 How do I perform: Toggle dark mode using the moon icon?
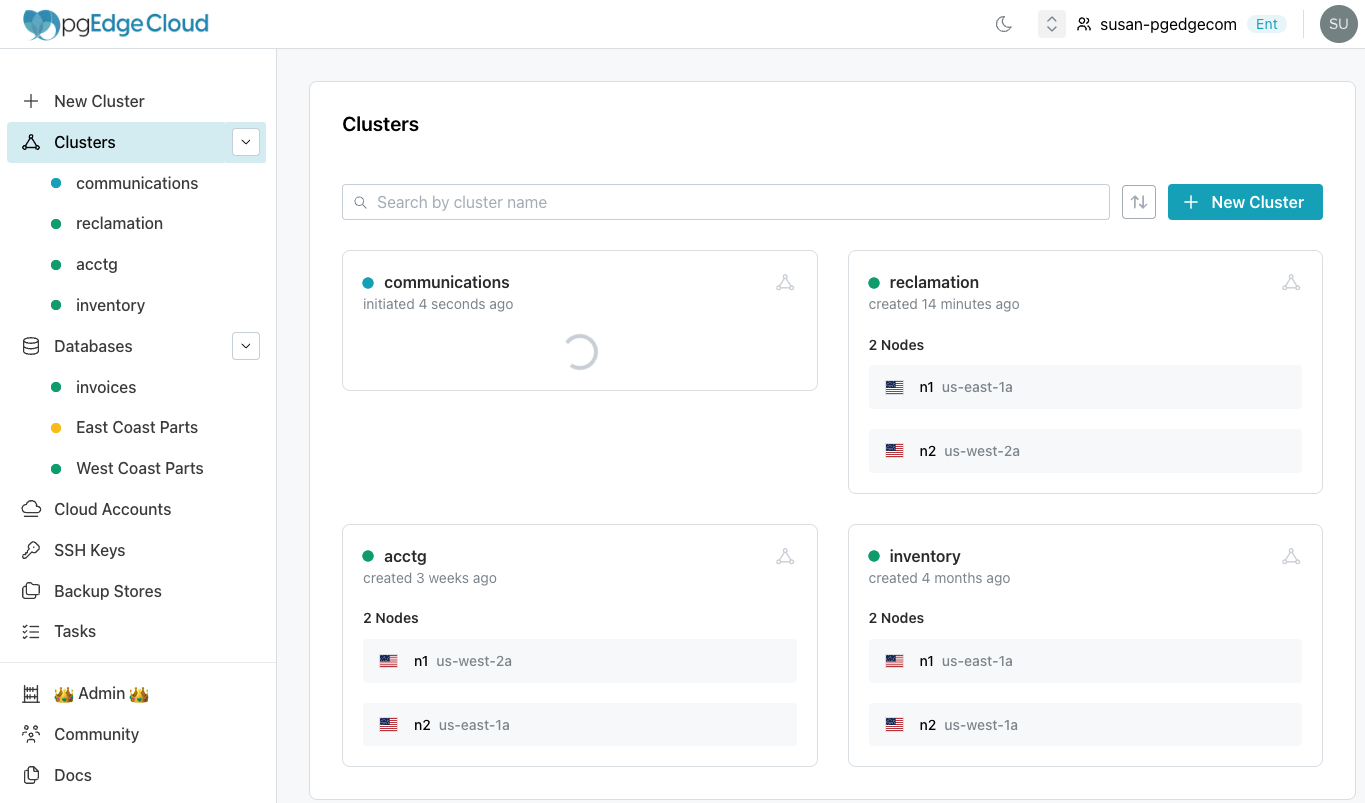click(1003, 23)
